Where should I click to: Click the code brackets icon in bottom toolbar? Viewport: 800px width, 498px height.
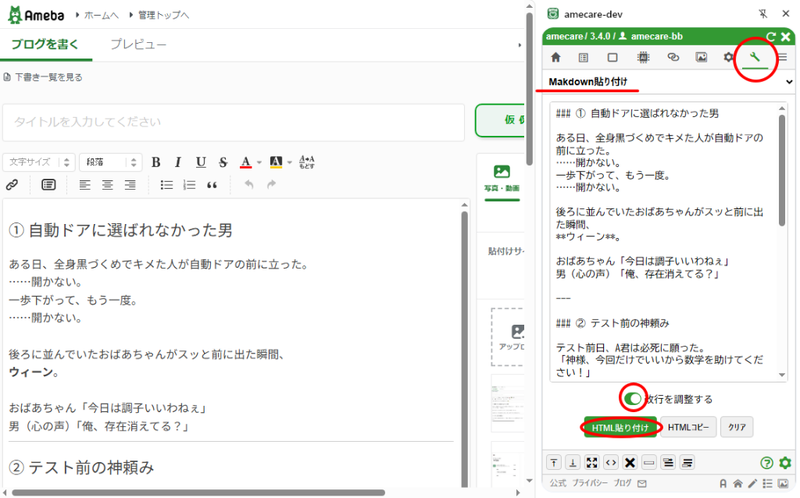611,462
